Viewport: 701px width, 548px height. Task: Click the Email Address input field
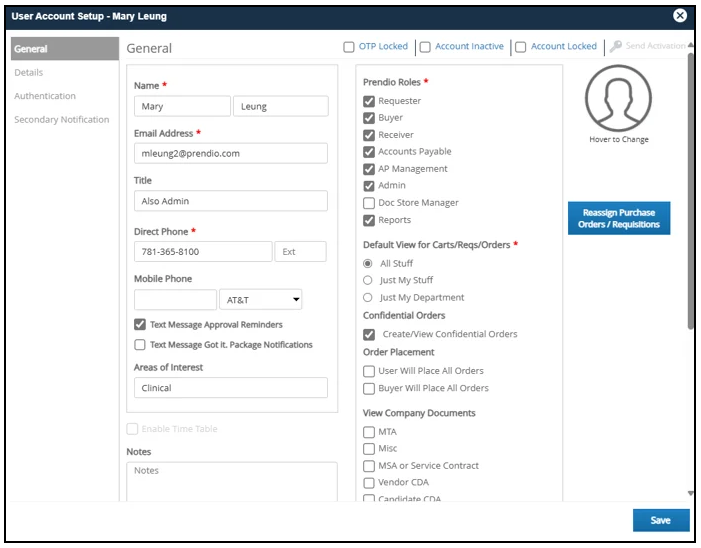[231, 153]
